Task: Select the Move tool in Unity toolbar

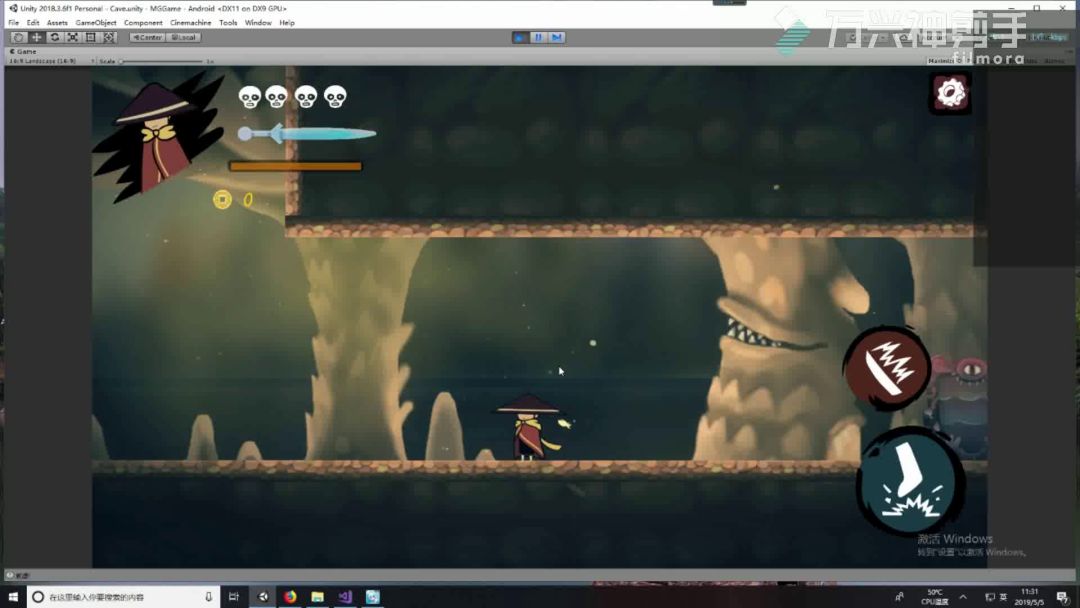Action: [37, 37]
